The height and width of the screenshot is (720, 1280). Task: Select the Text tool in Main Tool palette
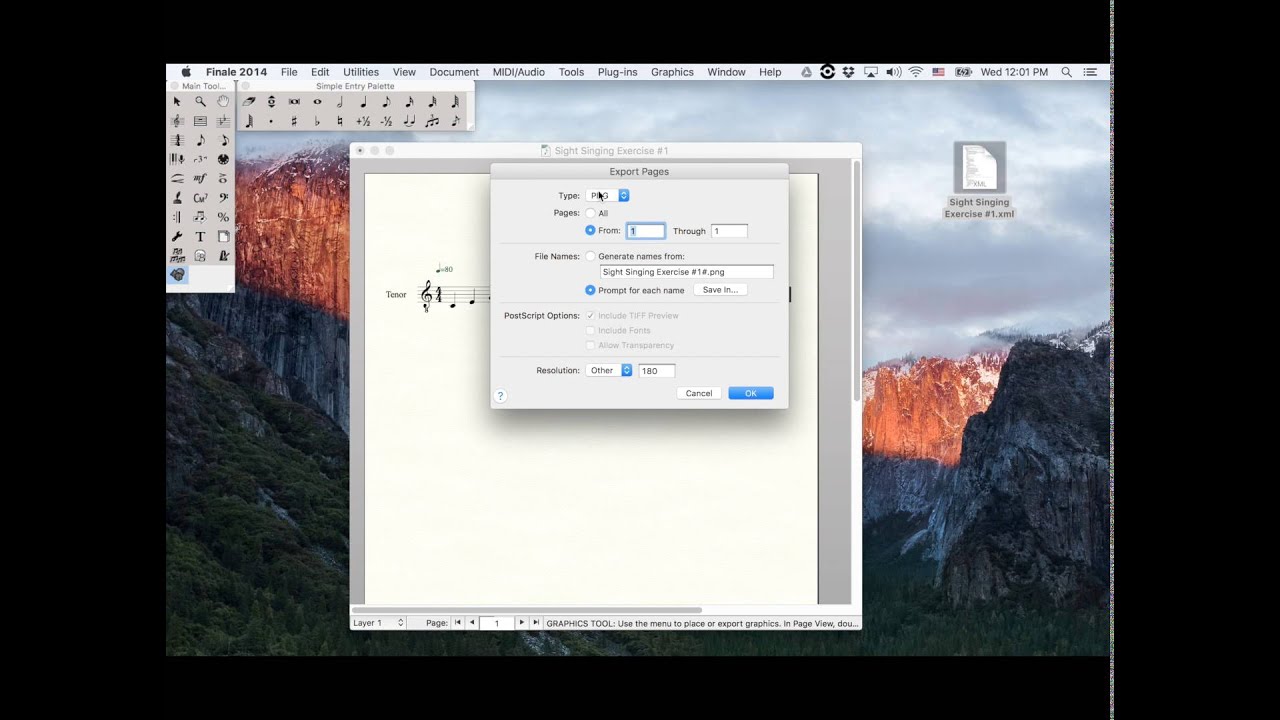(x=200, y=236)
